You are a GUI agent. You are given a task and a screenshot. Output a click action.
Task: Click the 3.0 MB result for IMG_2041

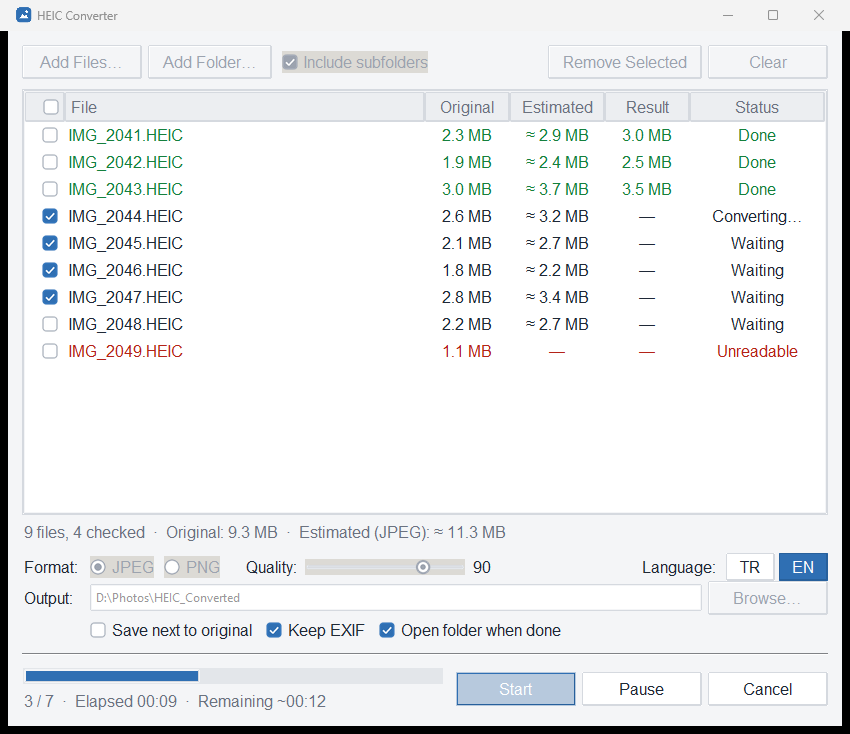647,135
